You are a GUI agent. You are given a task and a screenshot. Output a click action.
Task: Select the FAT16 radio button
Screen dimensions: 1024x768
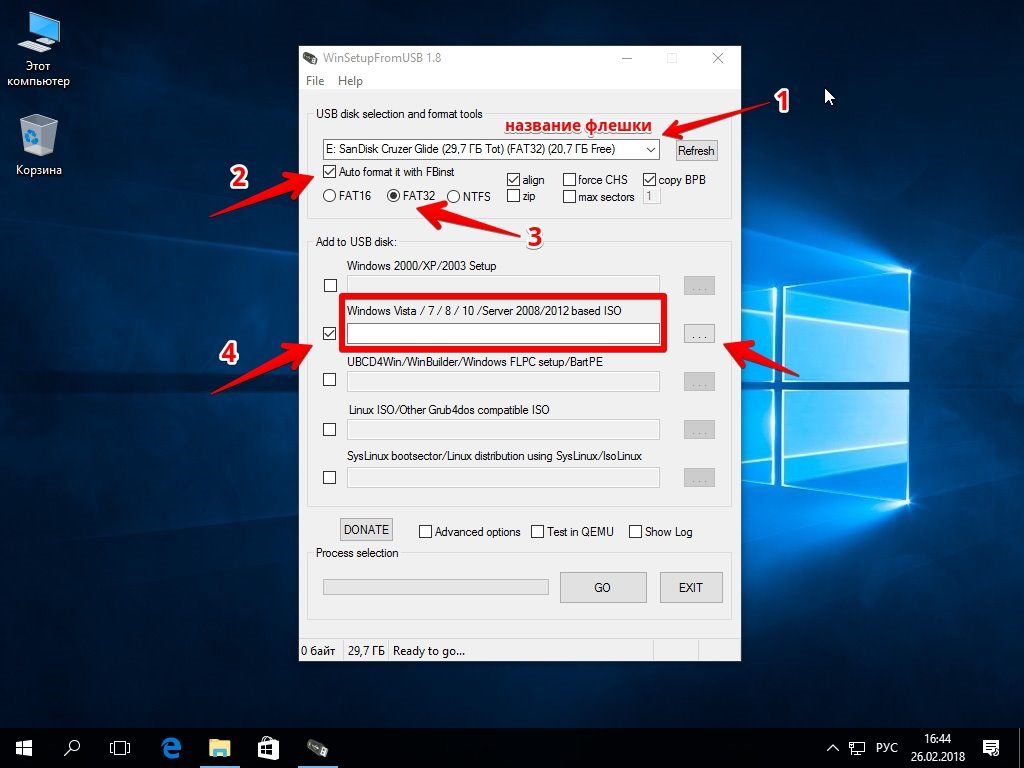(329, 195)
